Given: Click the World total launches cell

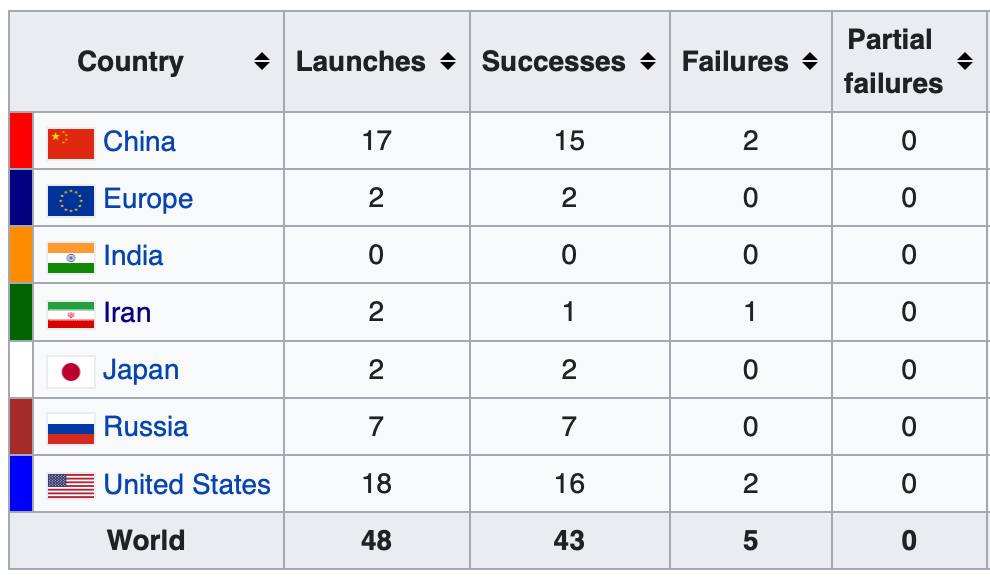Looking at the screenshot, I should point(376,541).
